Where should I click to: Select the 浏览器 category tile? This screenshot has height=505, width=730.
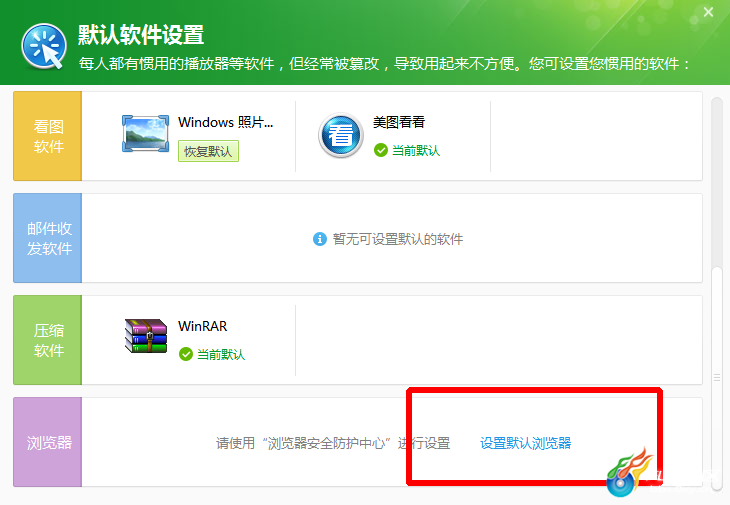coord(47,442)
